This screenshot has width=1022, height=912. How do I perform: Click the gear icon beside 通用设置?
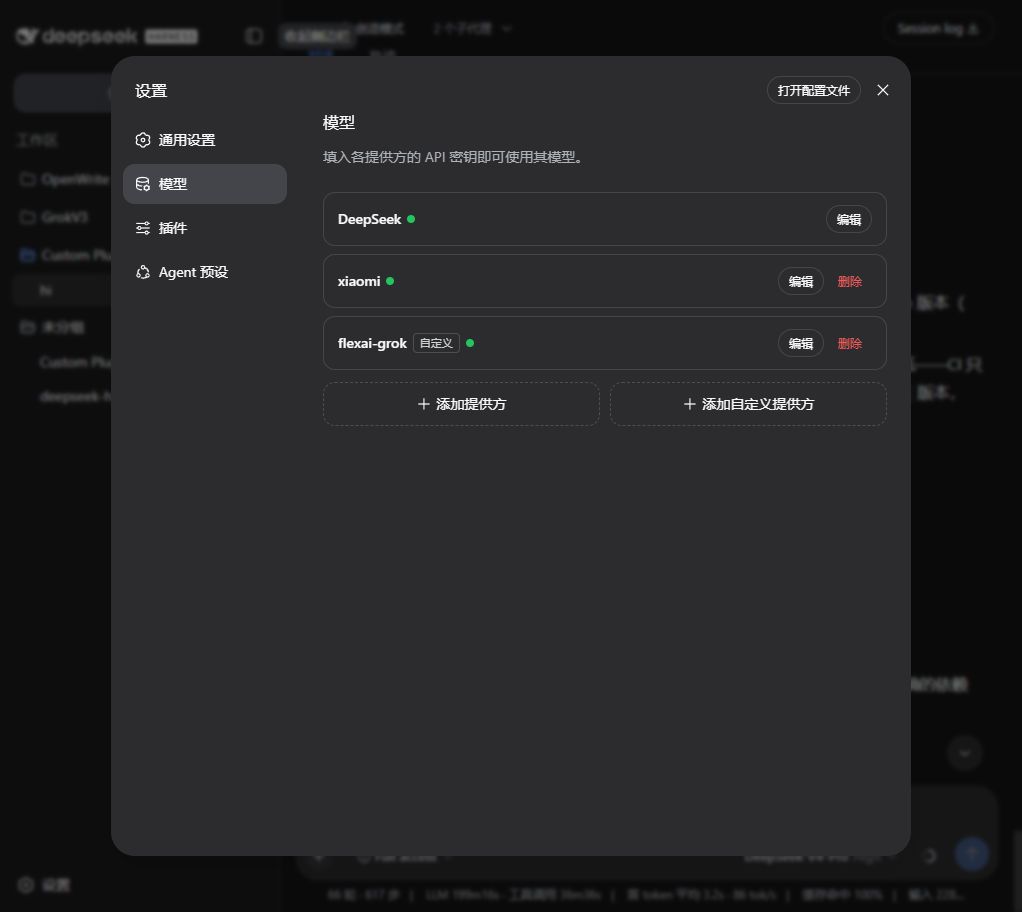[143, 140]
